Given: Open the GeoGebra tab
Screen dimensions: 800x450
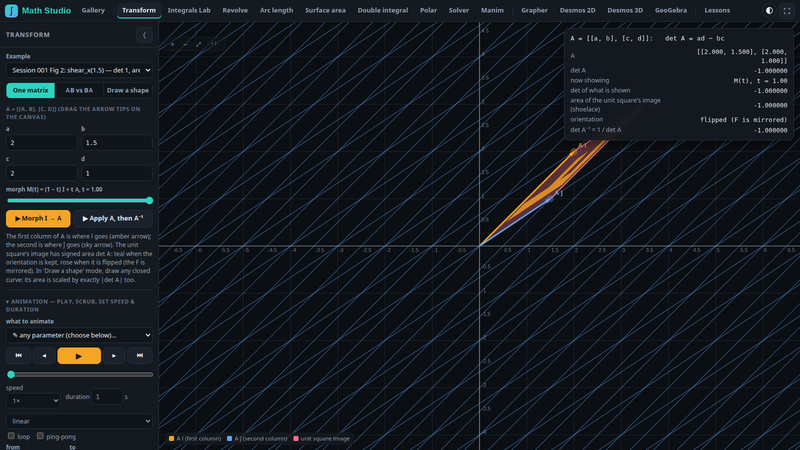Looking at the screenshot, I should (x=671, y=10).
